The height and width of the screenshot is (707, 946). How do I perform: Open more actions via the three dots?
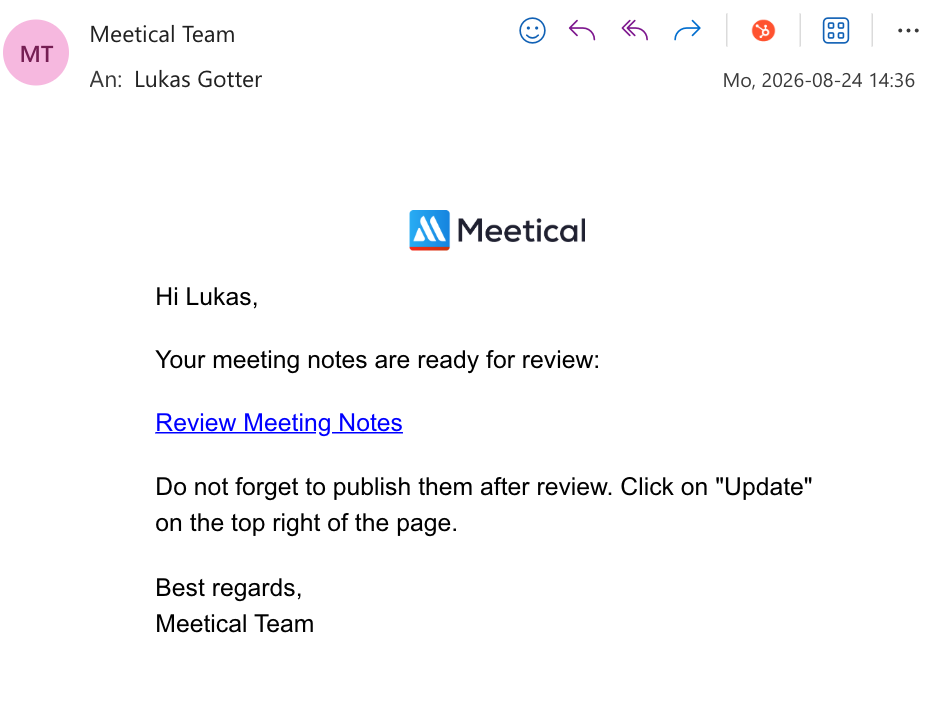pos(908,30)
